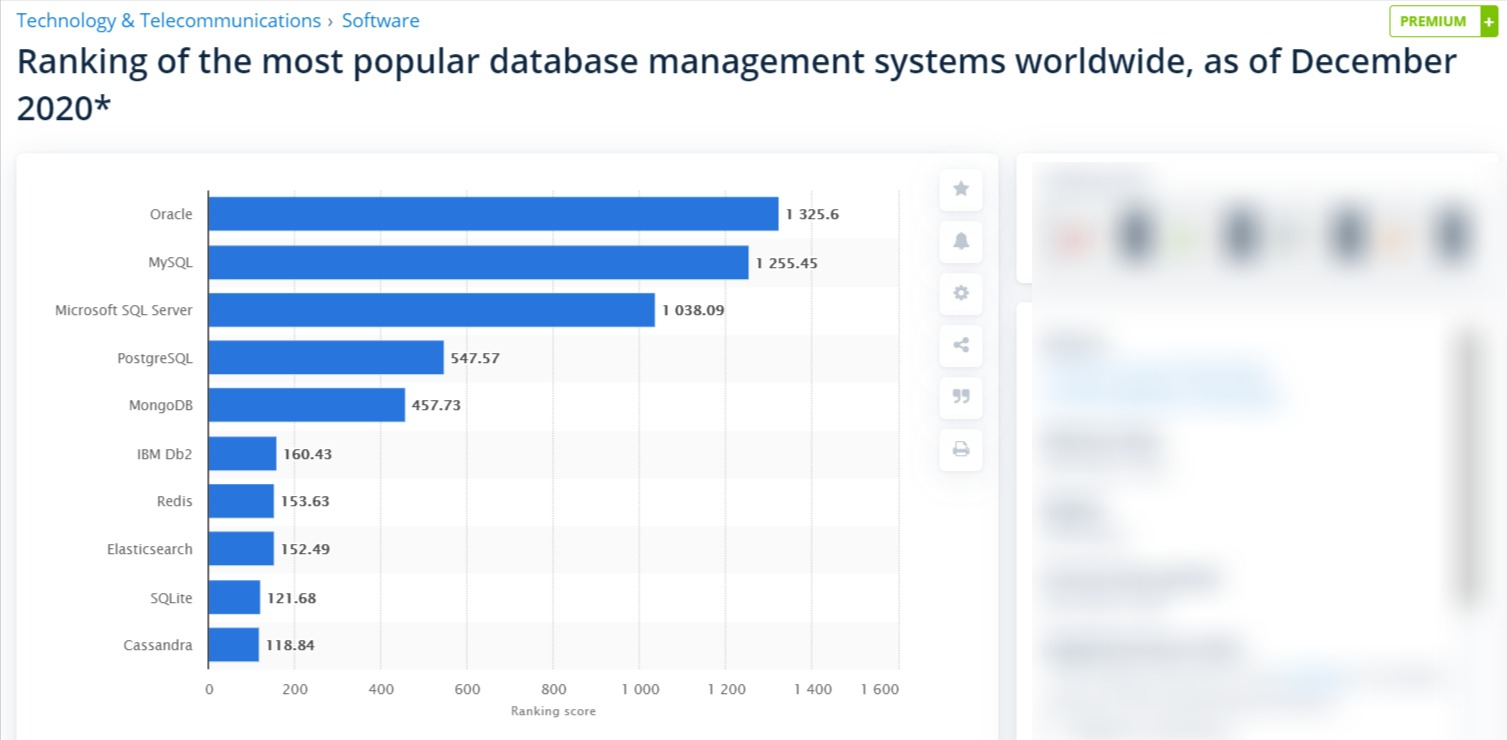Click the value 118.84
The image size is (1507, 740).
(290, 645)
